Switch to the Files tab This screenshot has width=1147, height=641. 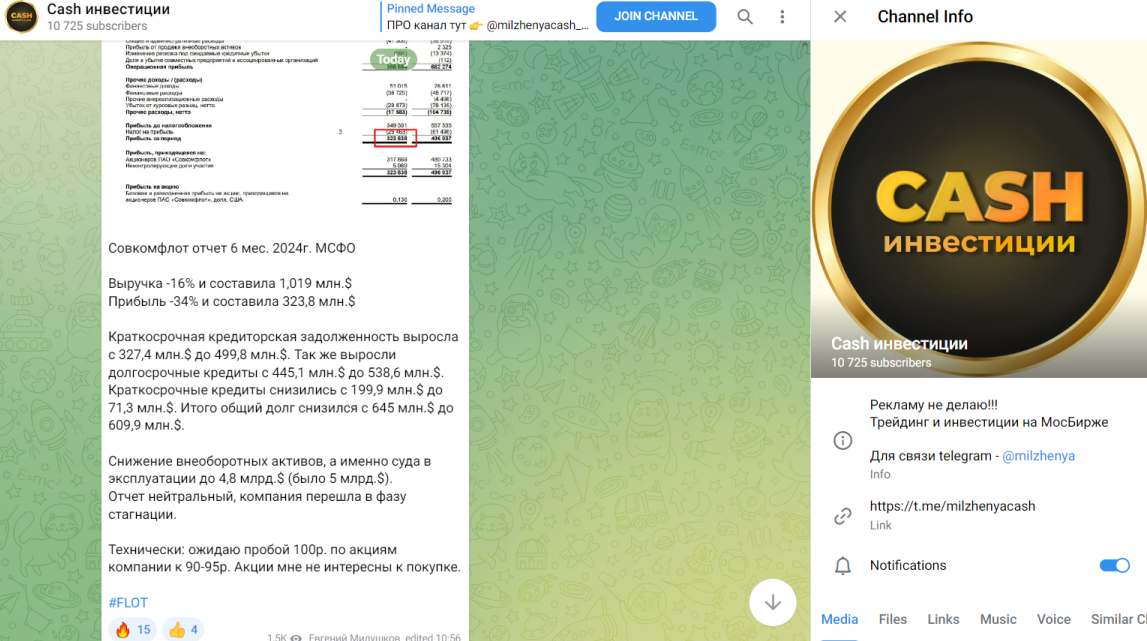pyautogui.click(x=892, y=619)
